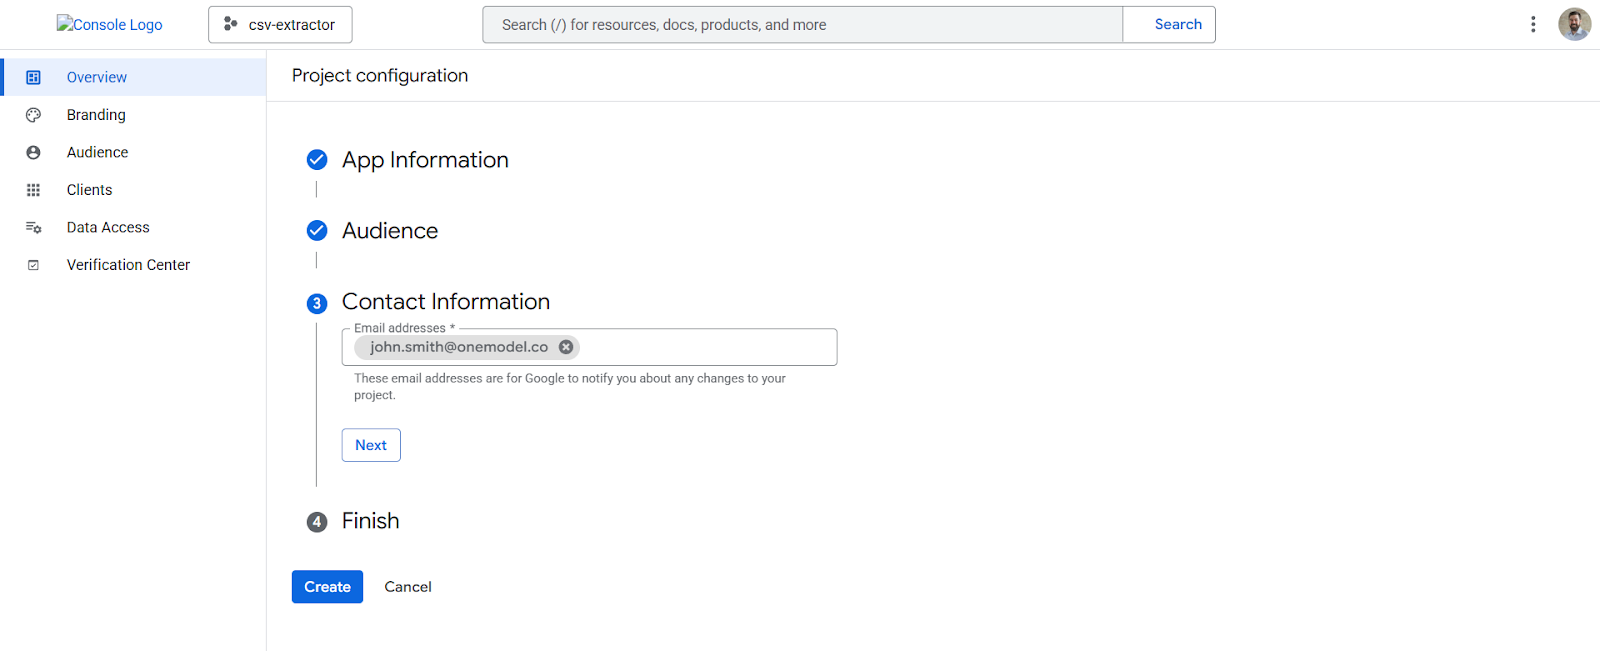Image resolution: width=1600 pixels, height=651 pixels.
Task: Open the three-dot more options menu
Action: [x=1532, y=24]
